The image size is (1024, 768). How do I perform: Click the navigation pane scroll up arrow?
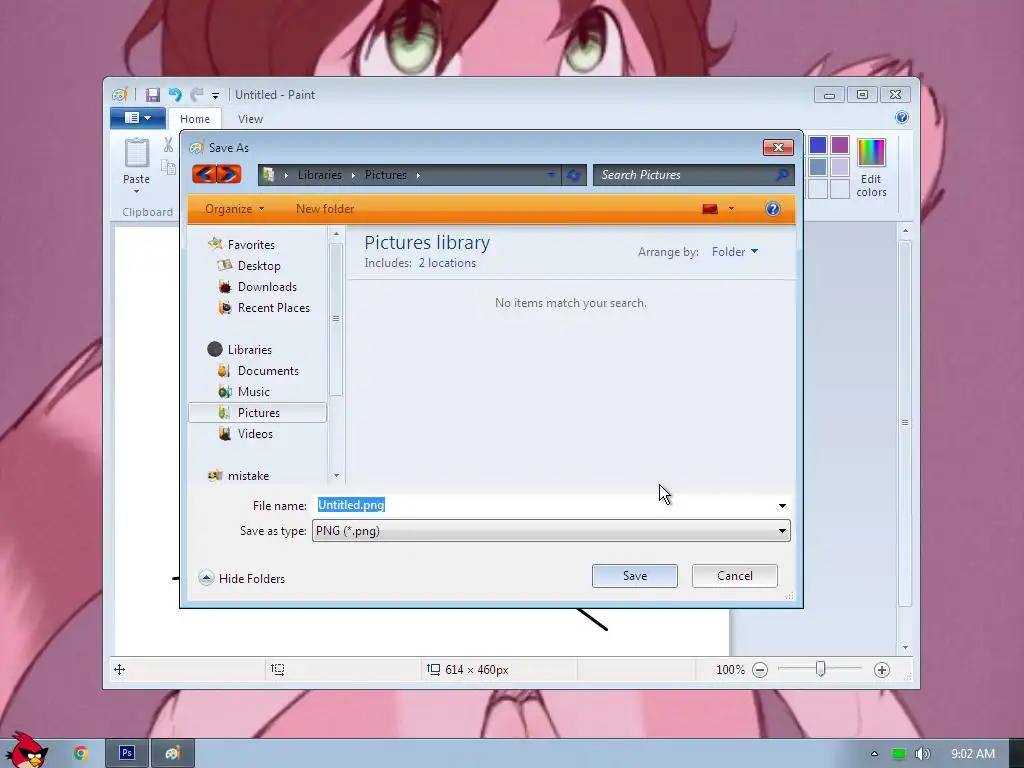[336, 233]
